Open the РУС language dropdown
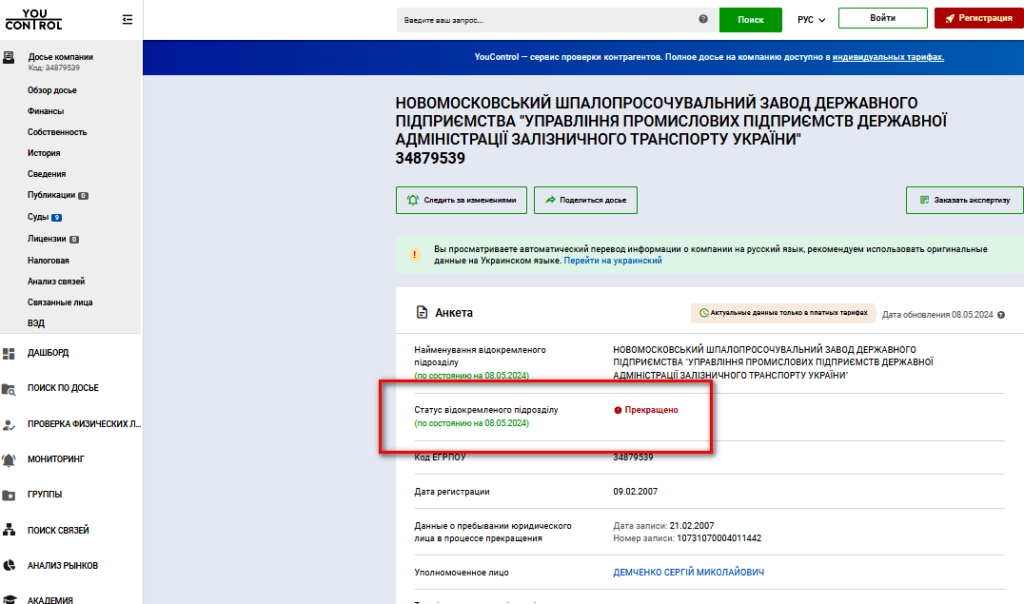The height and width of the screenshot is (604, 1024). 811,20
